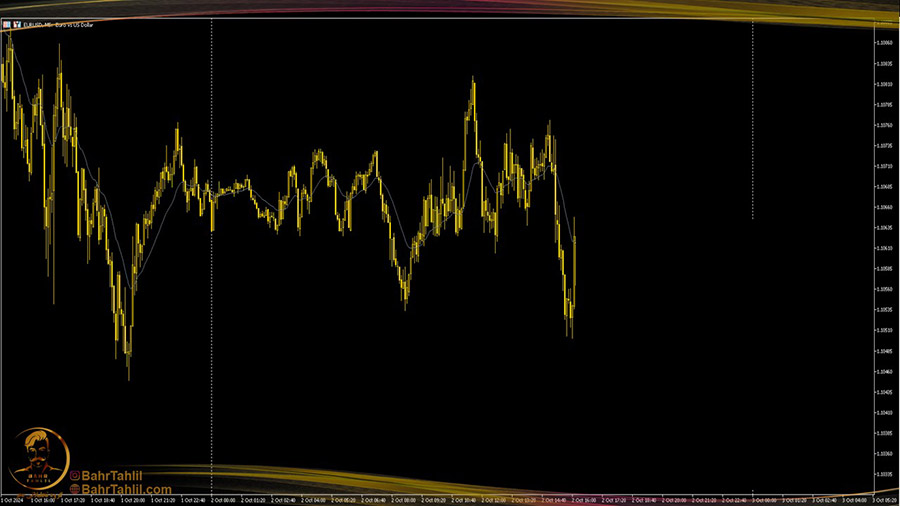
Task: Click the globe icon beside BahrTahlil.com
Action: point(74,489)
